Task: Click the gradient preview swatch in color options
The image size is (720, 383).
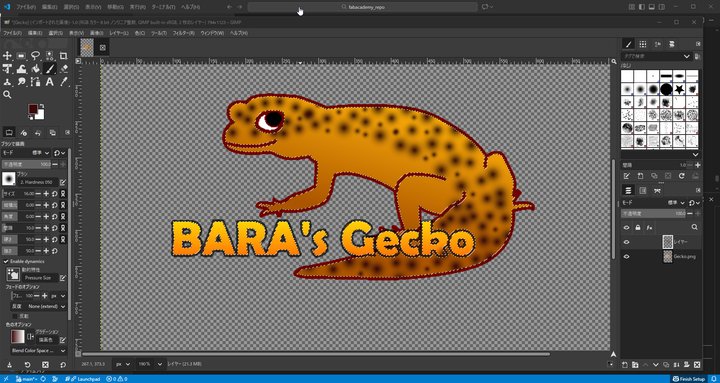Action: tap(18, 337)
